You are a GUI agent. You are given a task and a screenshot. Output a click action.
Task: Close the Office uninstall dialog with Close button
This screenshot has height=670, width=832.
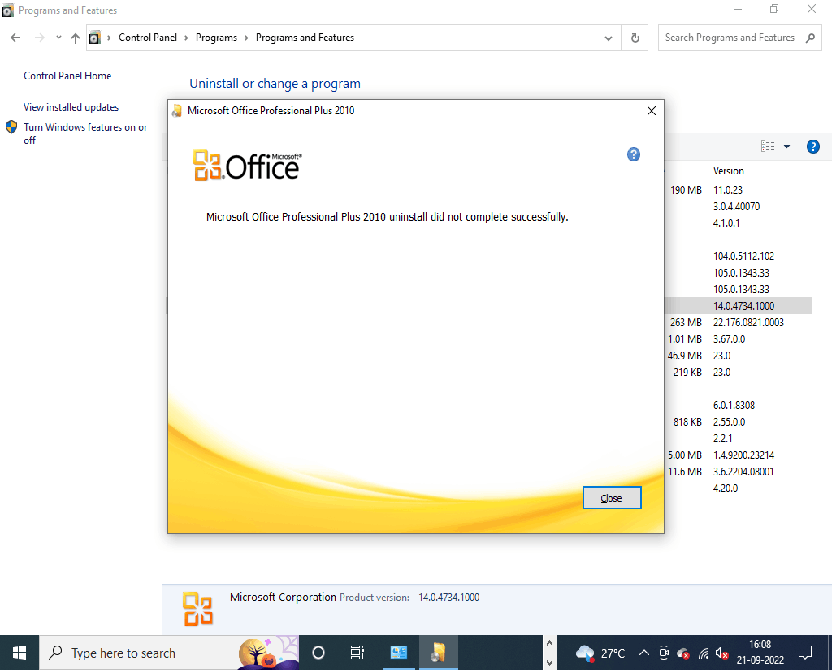[x=611, y=497]
